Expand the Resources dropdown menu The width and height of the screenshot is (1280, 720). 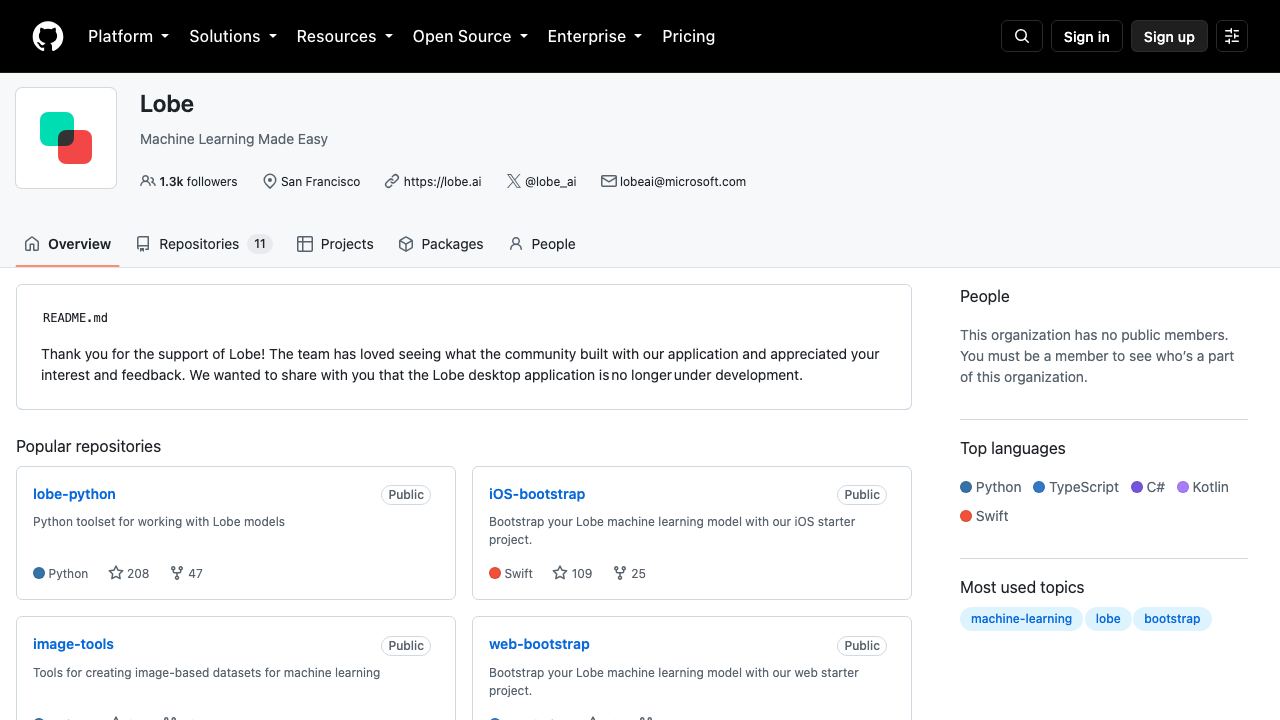(x=344, y=36)
